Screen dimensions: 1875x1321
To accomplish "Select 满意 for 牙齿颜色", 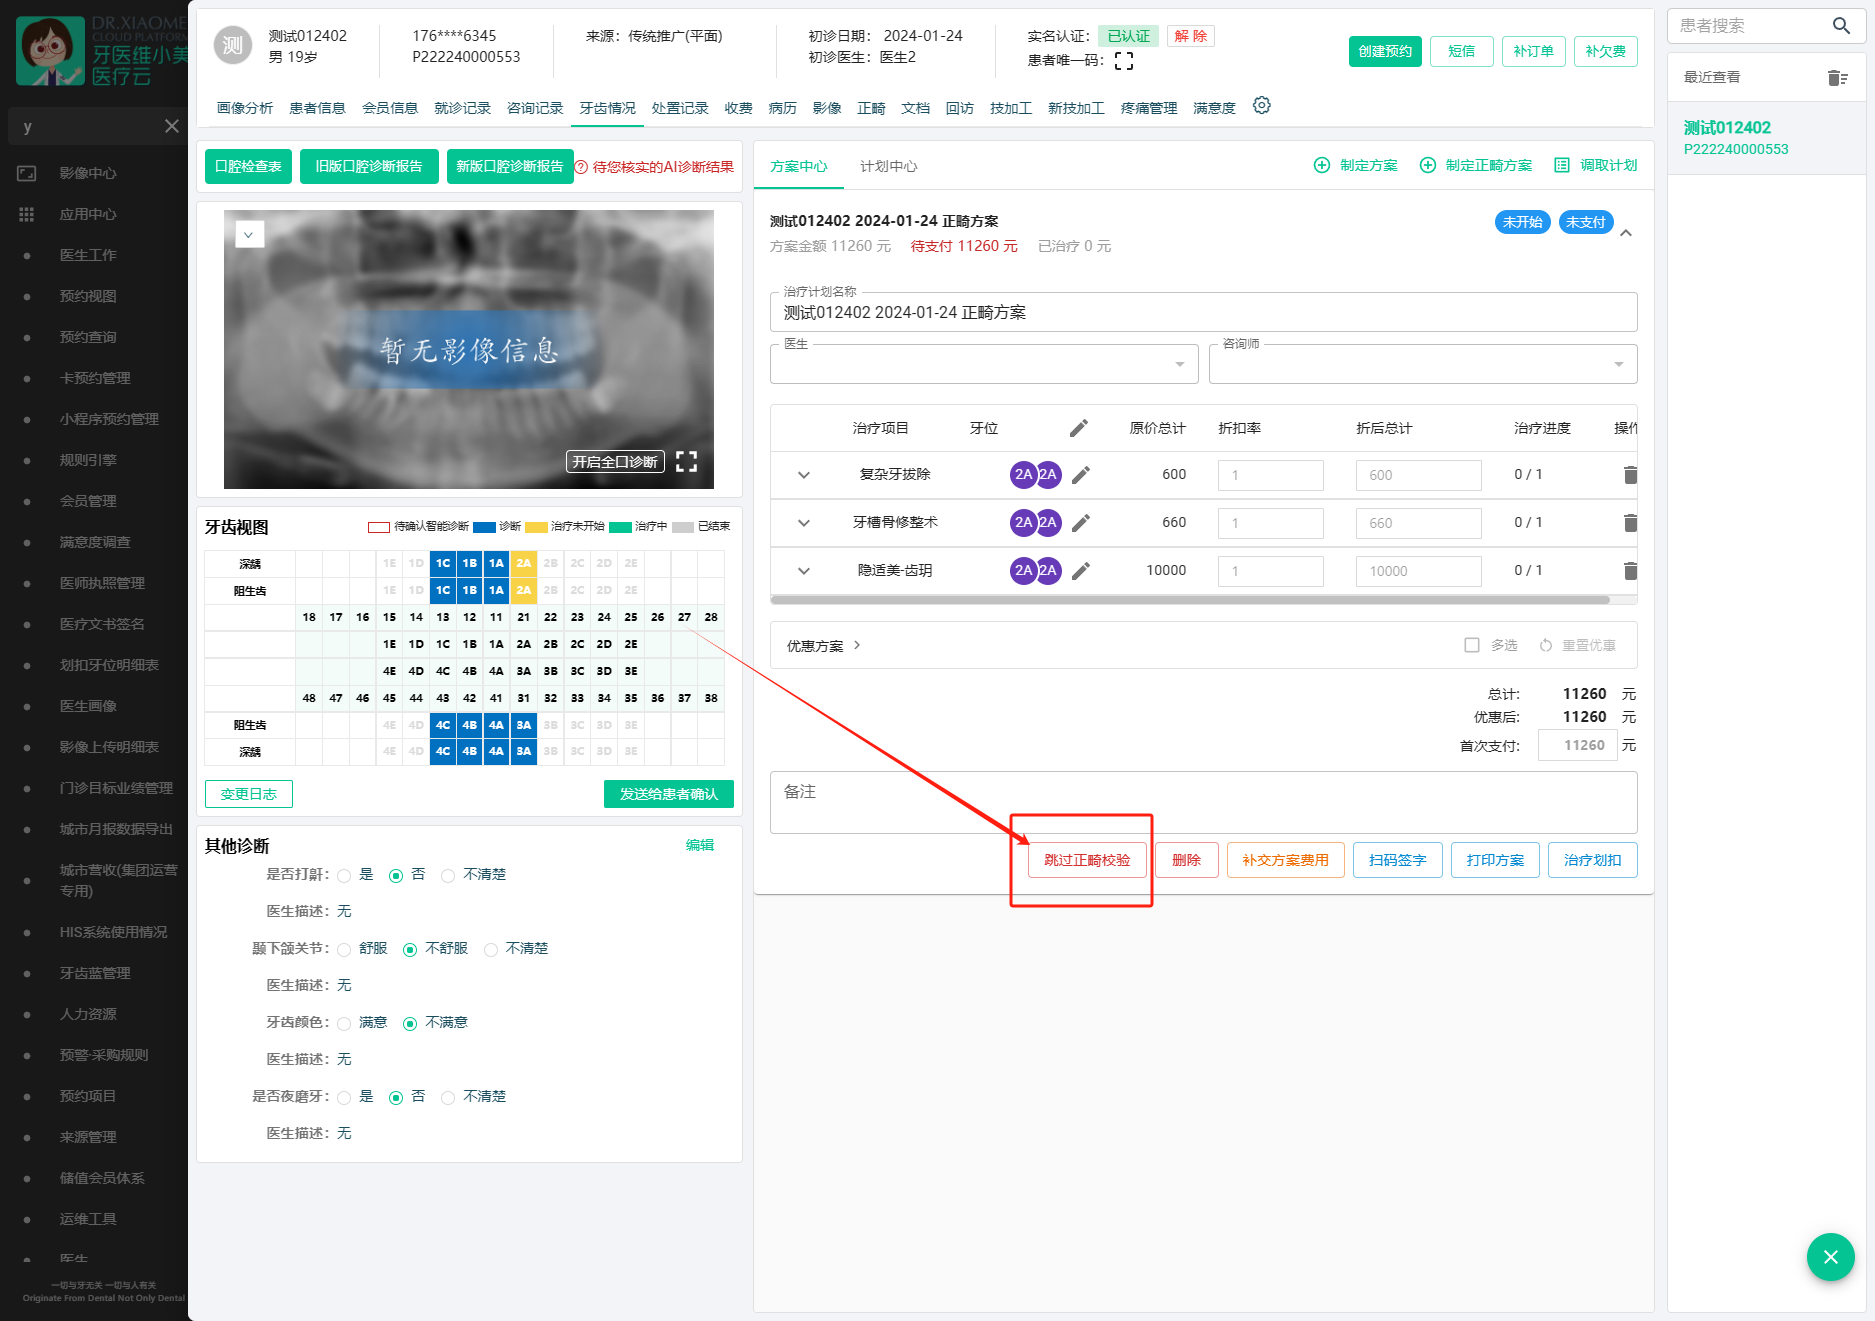I will (345, 1024).
